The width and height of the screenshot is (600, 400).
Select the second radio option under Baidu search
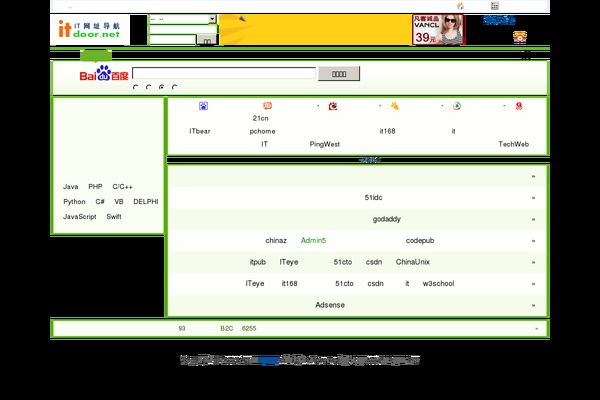(x=148, y=87)
